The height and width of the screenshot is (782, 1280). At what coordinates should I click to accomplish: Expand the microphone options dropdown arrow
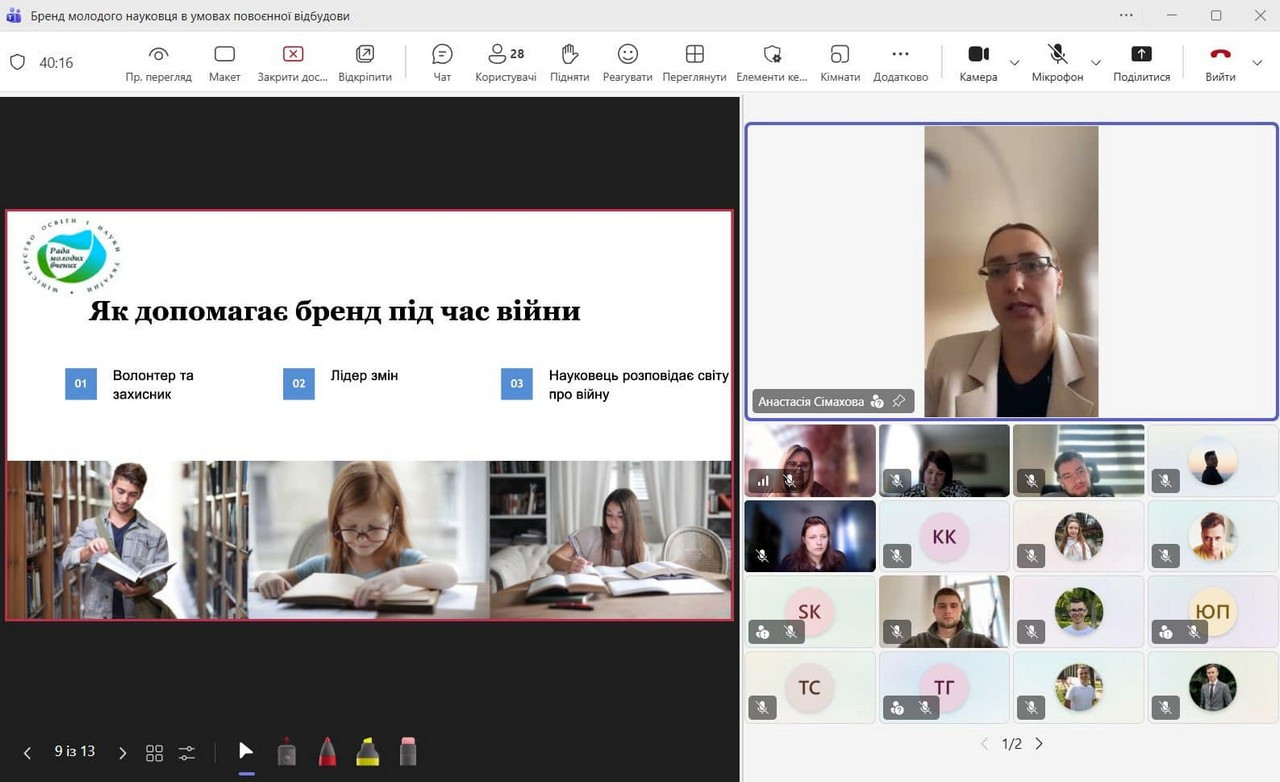pyautogui.click(x=1095, y=63)
